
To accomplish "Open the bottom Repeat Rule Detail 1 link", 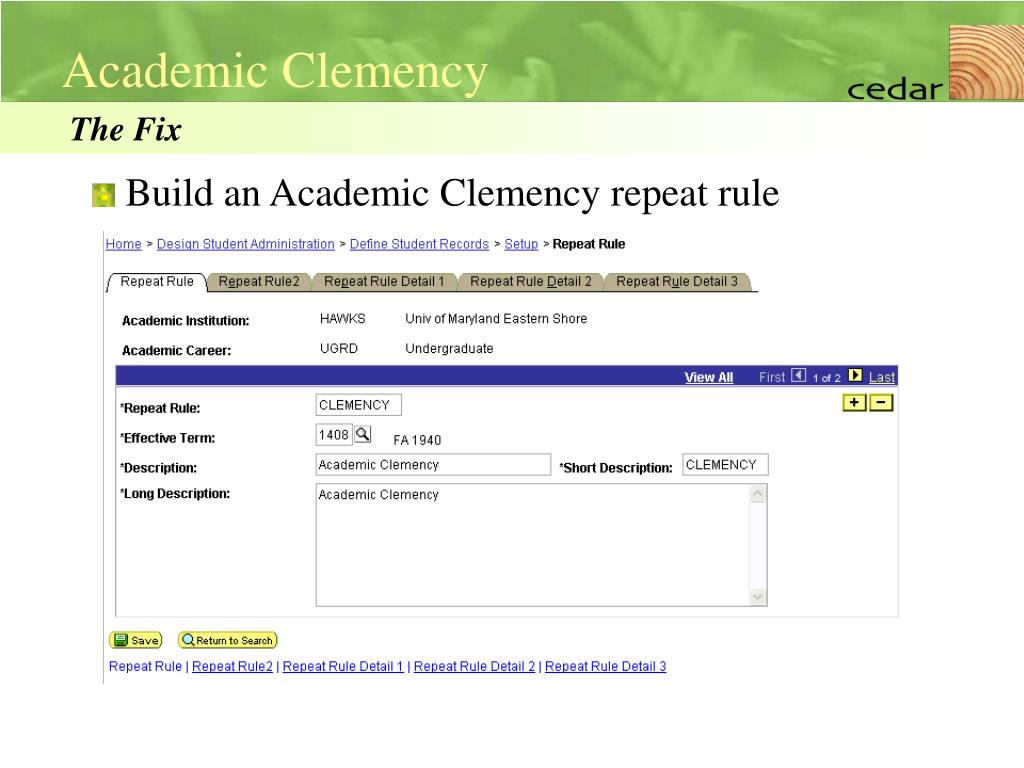I will [x=343, y=667].
